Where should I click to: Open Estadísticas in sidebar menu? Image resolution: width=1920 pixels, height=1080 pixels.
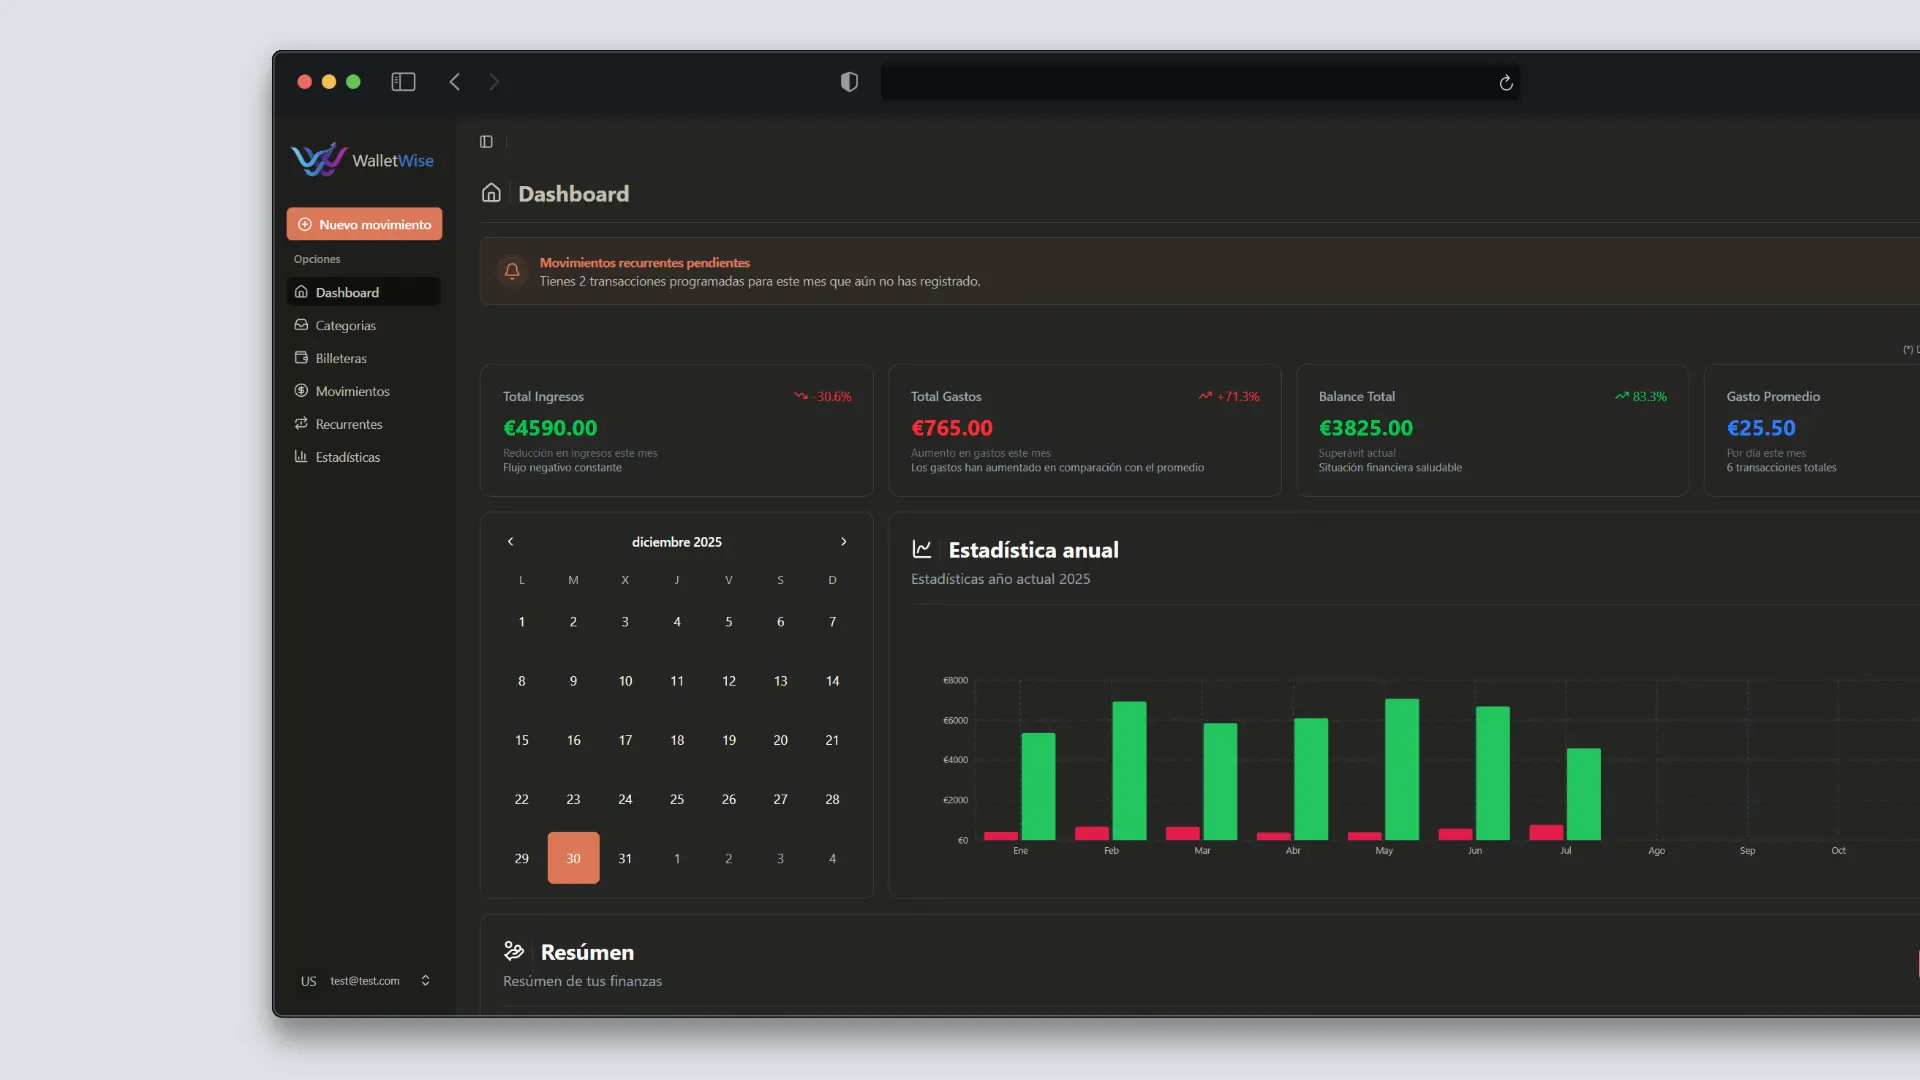(x=347, y=457)
